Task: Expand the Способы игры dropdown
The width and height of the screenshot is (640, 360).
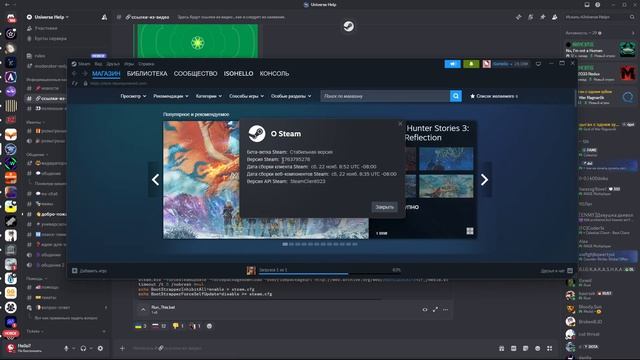Action: (x=246, y=96)
